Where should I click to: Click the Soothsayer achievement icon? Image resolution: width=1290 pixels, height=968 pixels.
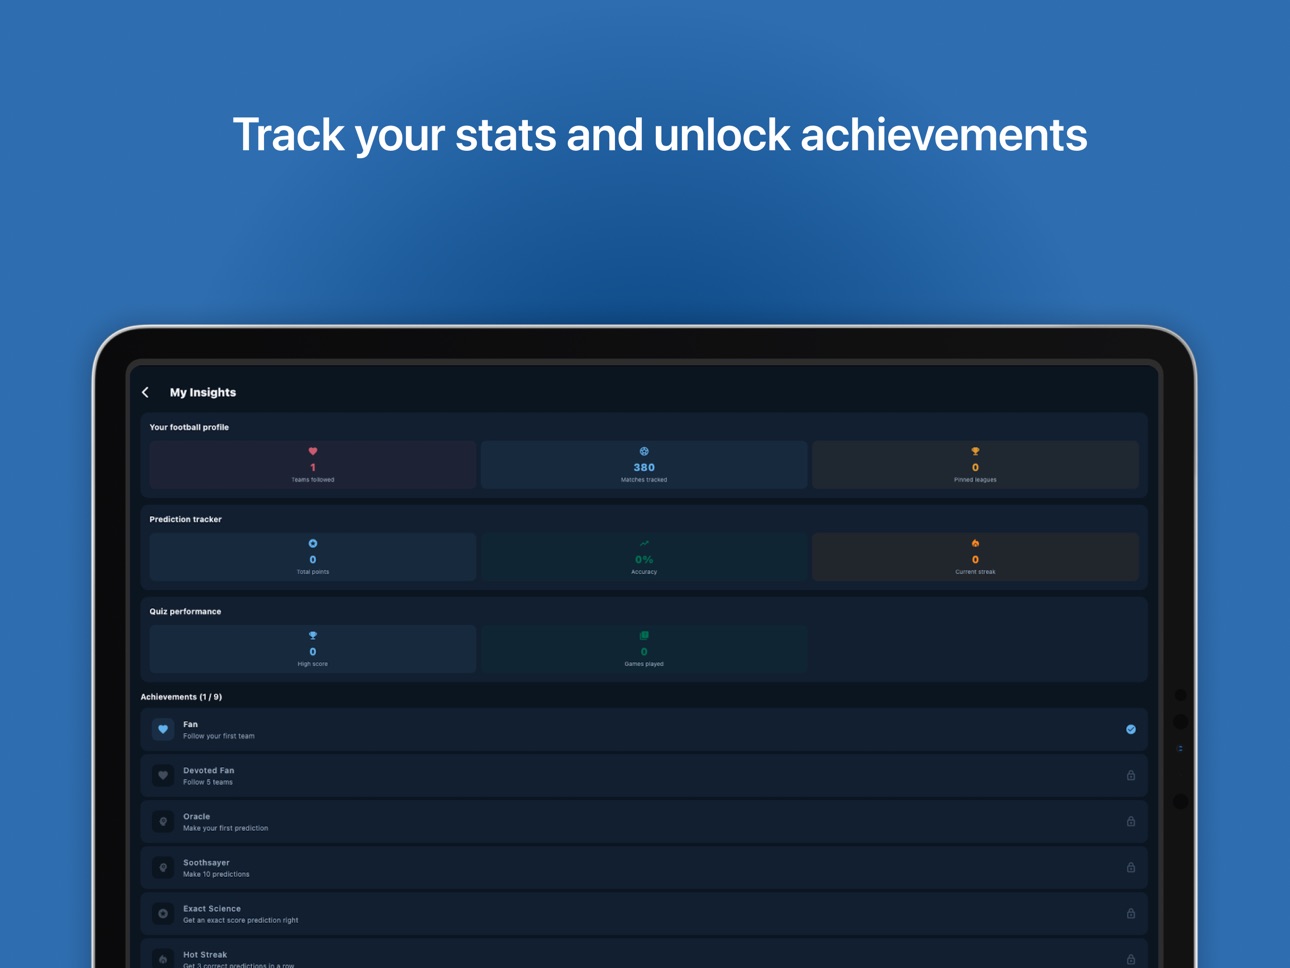point(163,867)
